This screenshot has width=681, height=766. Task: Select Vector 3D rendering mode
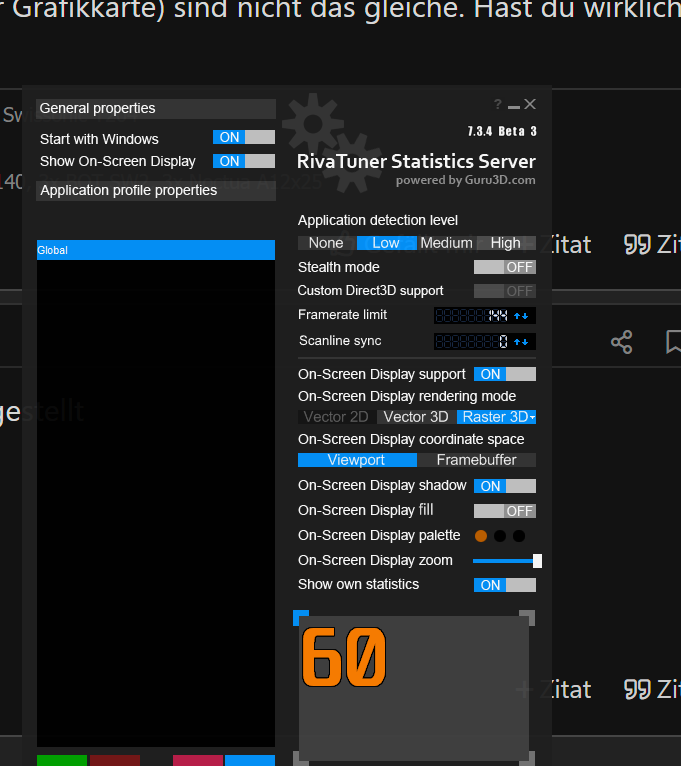point(416,417)
